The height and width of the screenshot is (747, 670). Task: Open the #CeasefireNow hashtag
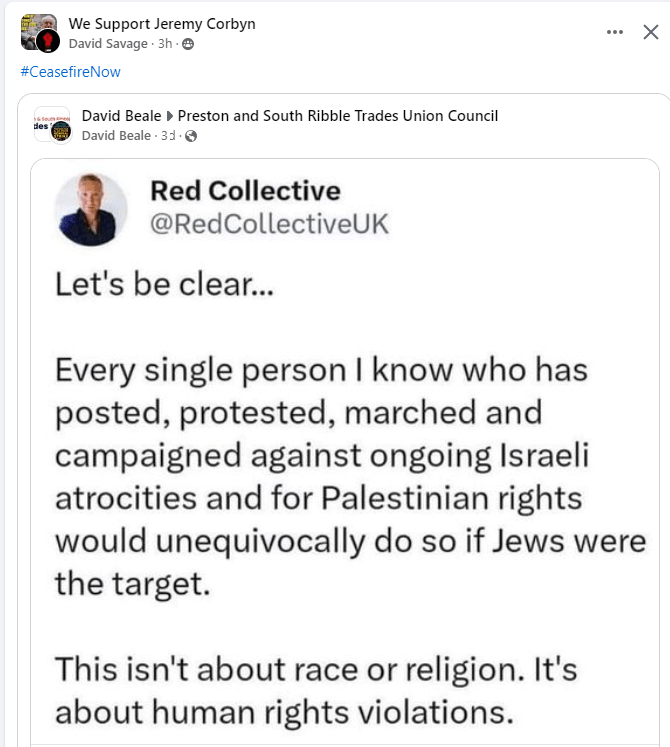(70, 72)
